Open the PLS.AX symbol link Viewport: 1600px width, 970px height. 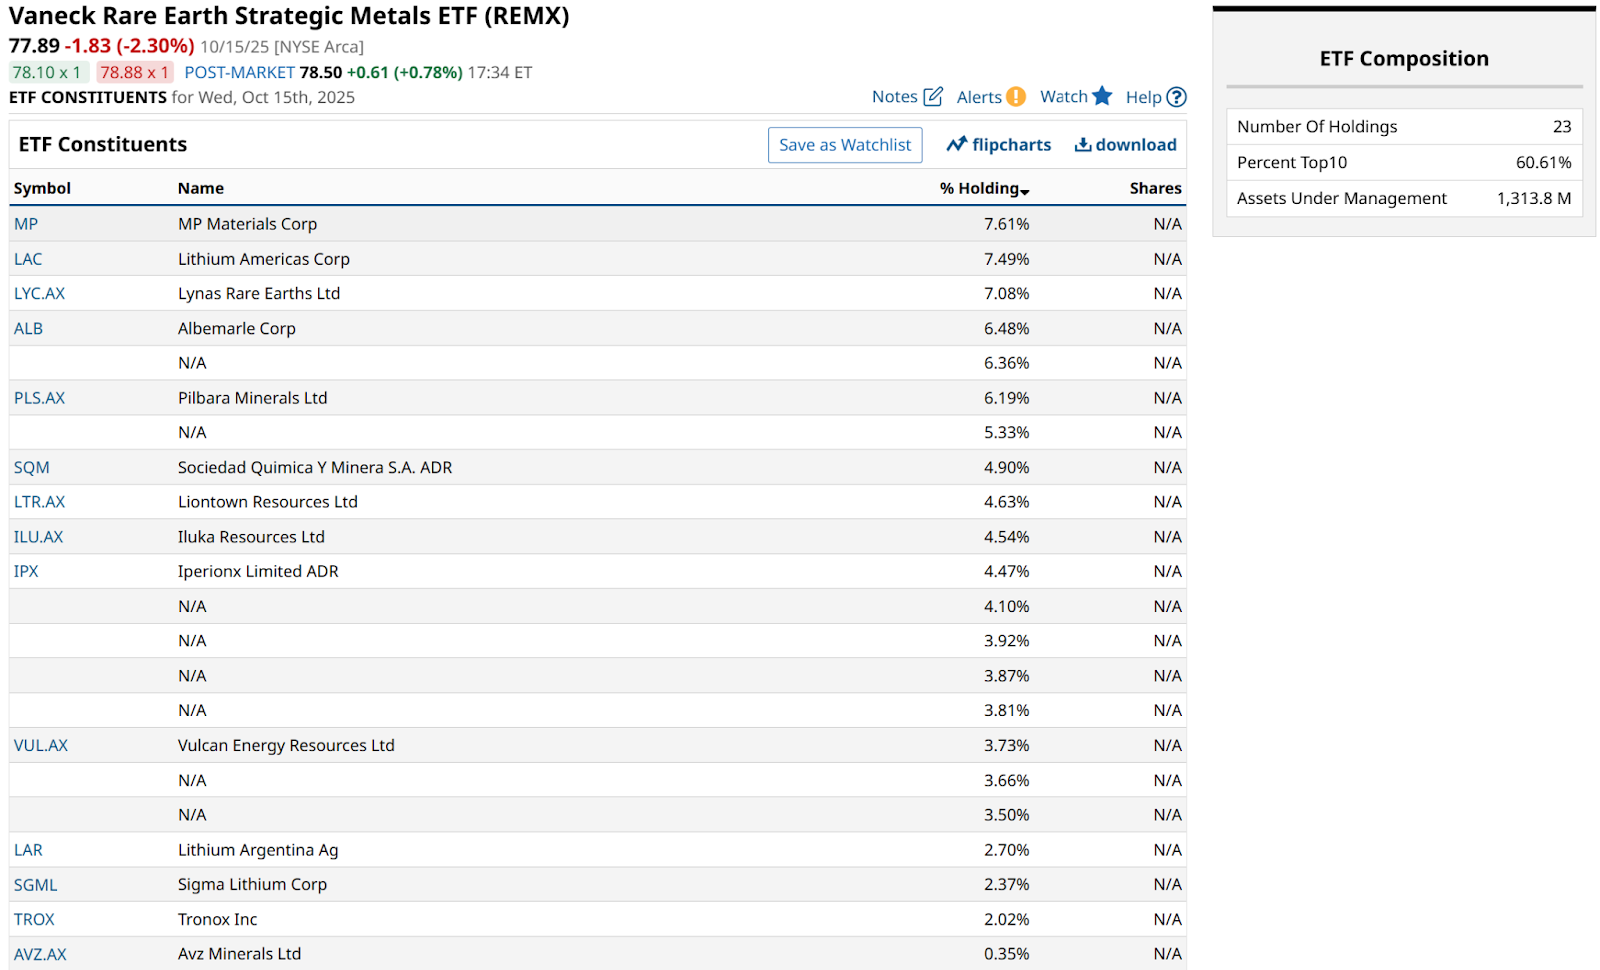tap(39, 398)
